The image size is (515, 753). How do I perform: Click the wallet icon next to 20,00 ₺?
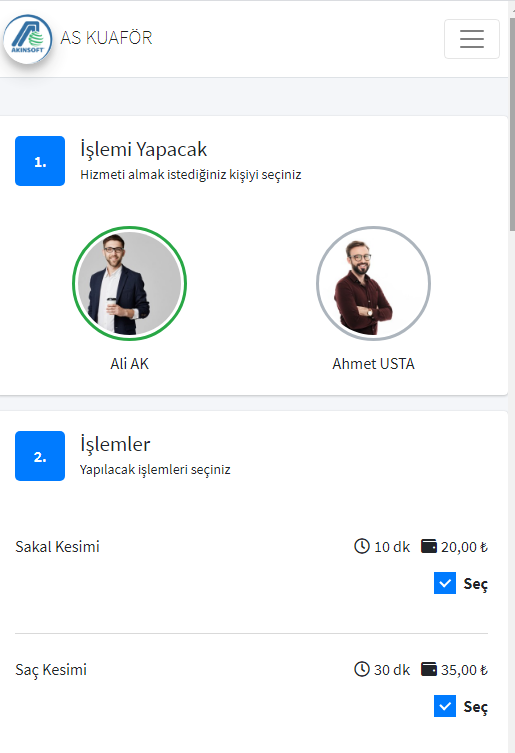click(x=429, y=546)
